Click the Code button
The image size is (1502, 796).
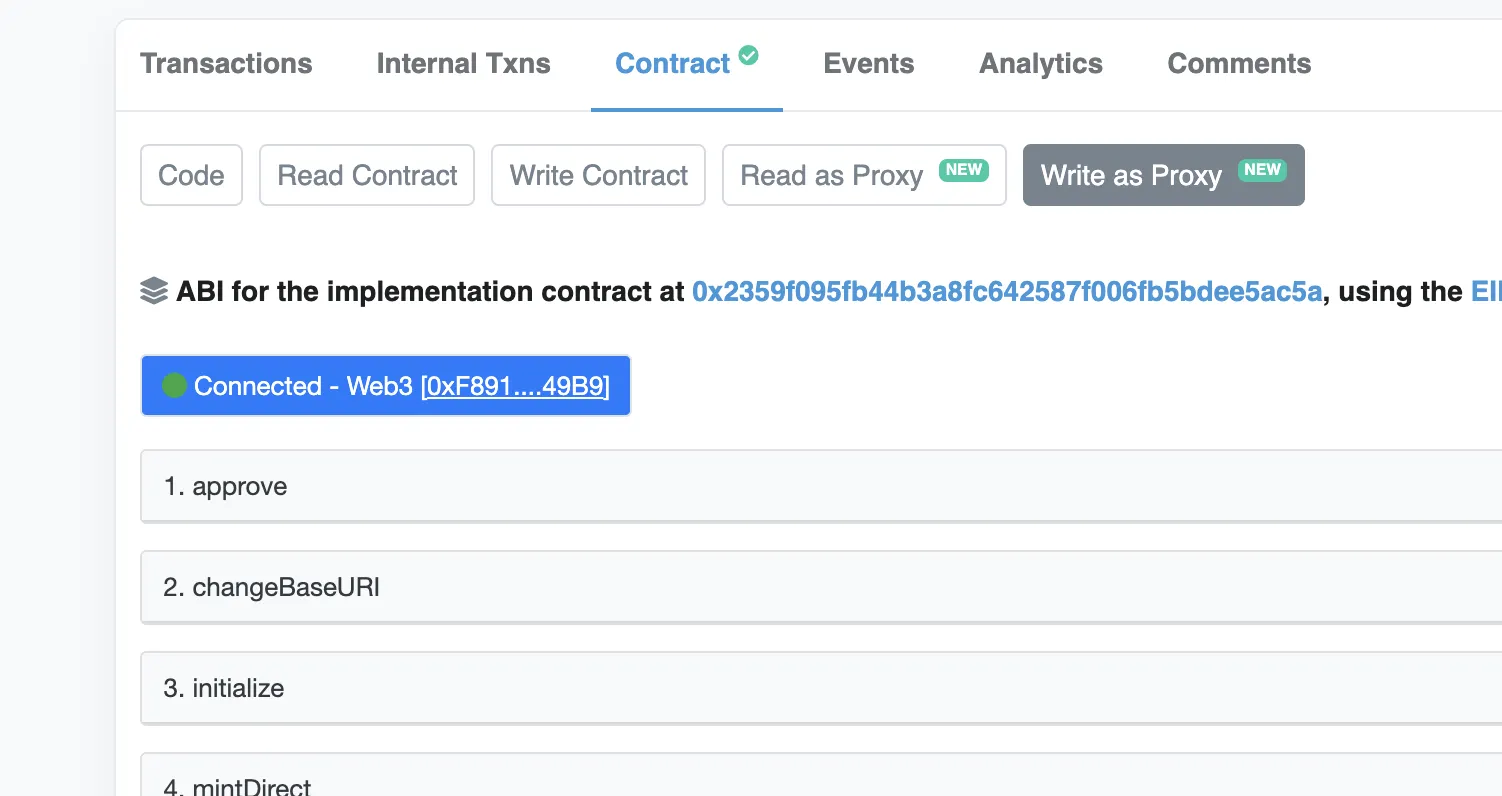click(191, 176)
